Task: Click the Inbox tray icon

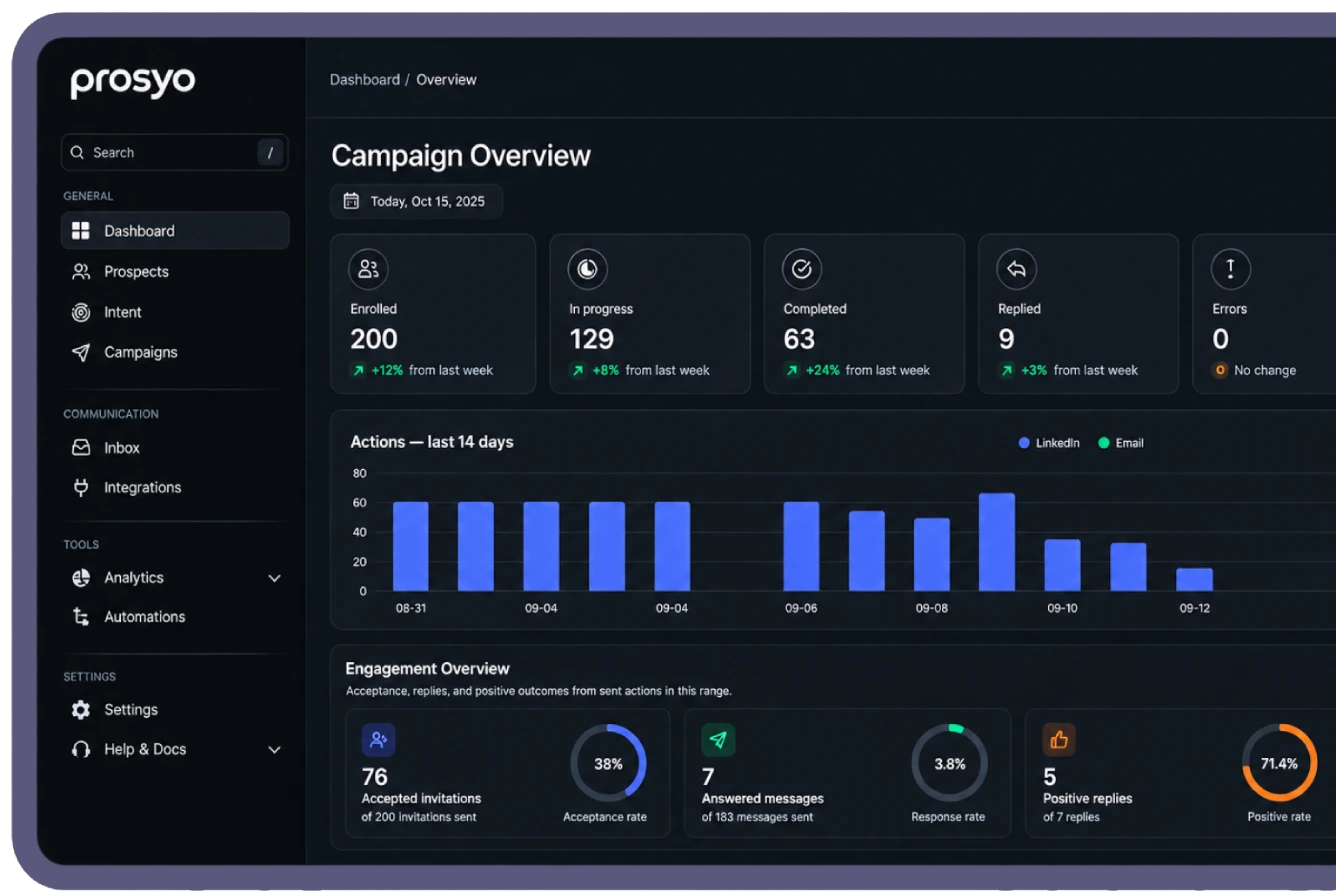Action: click(x=81, y=448)
